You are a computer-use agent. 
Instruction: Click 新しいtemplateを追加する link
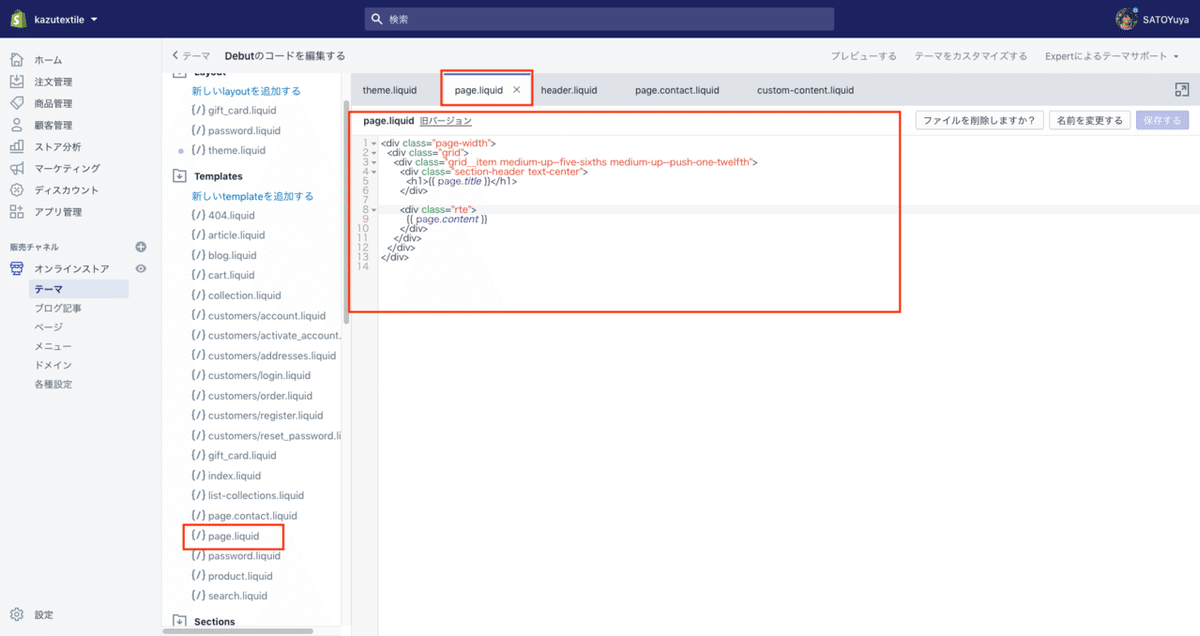252,196
